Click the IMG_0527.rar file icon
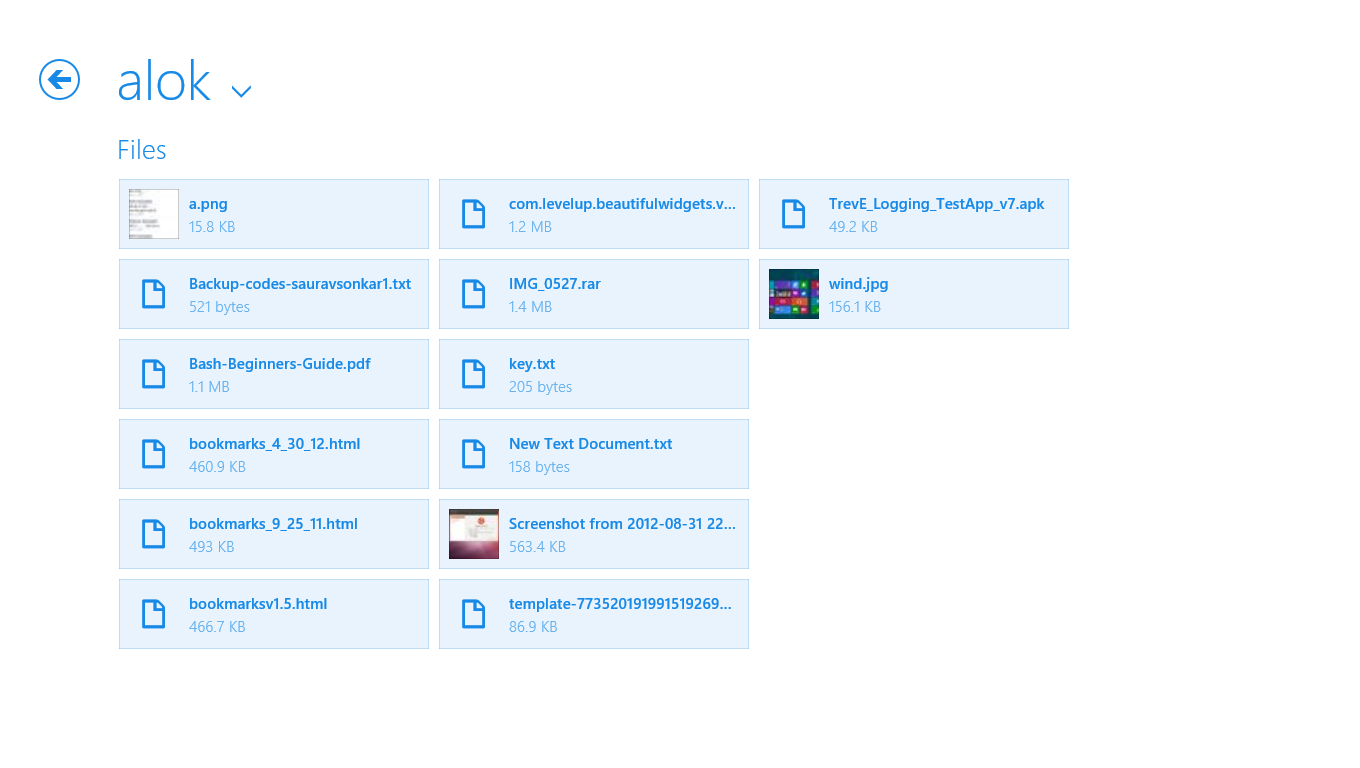The image size is (1360, 768). tap(473, 294)
